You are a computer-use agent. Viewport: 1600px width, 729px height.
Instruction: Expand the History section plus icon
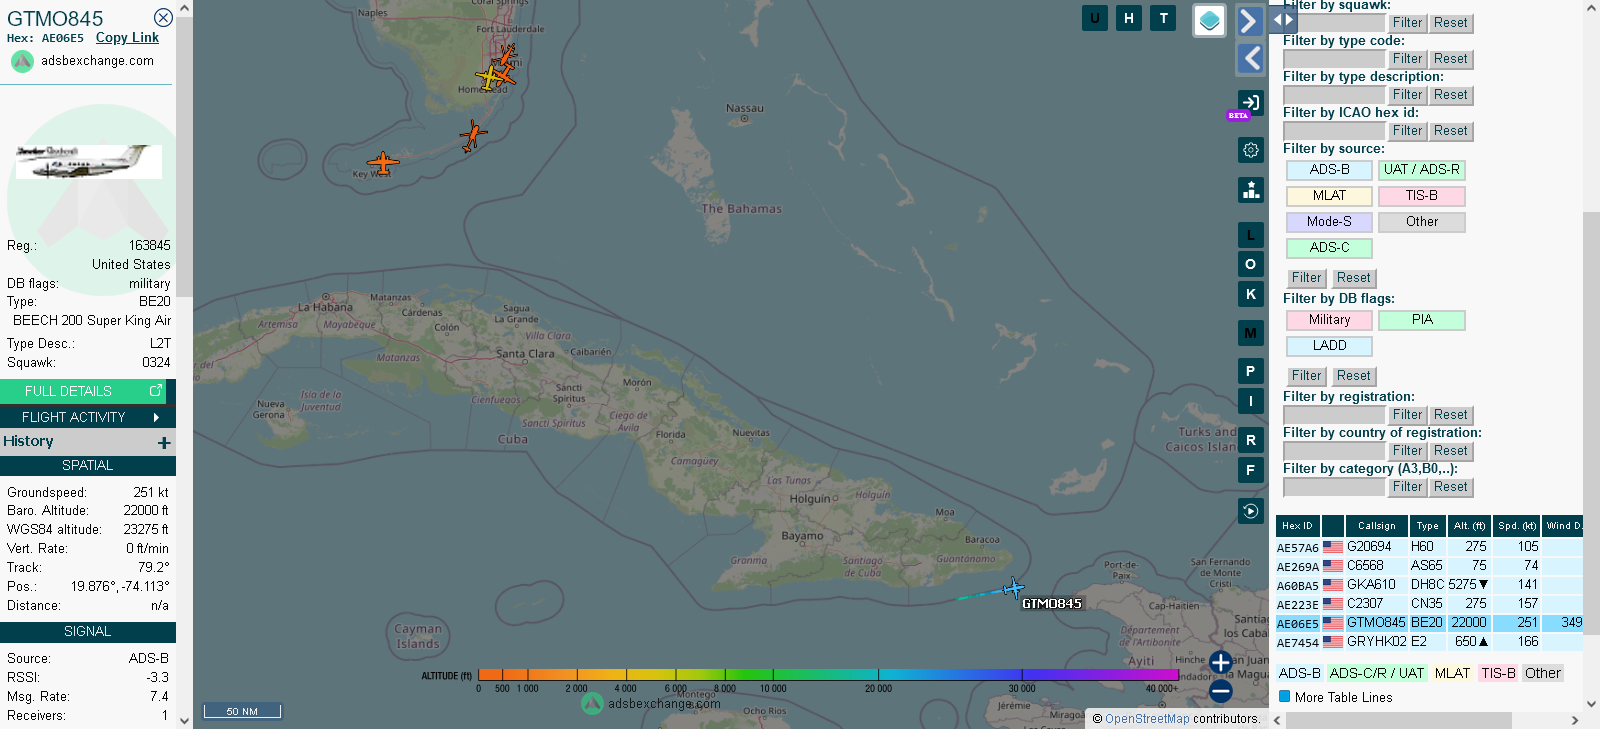(x=164, y=442)
